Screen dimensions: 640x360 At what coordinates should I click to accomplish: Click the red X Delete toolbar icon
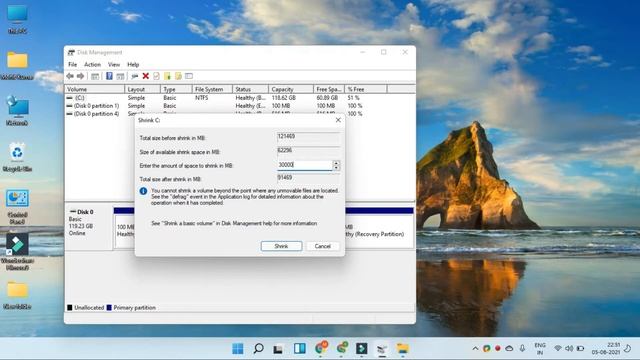coord(146,76)
